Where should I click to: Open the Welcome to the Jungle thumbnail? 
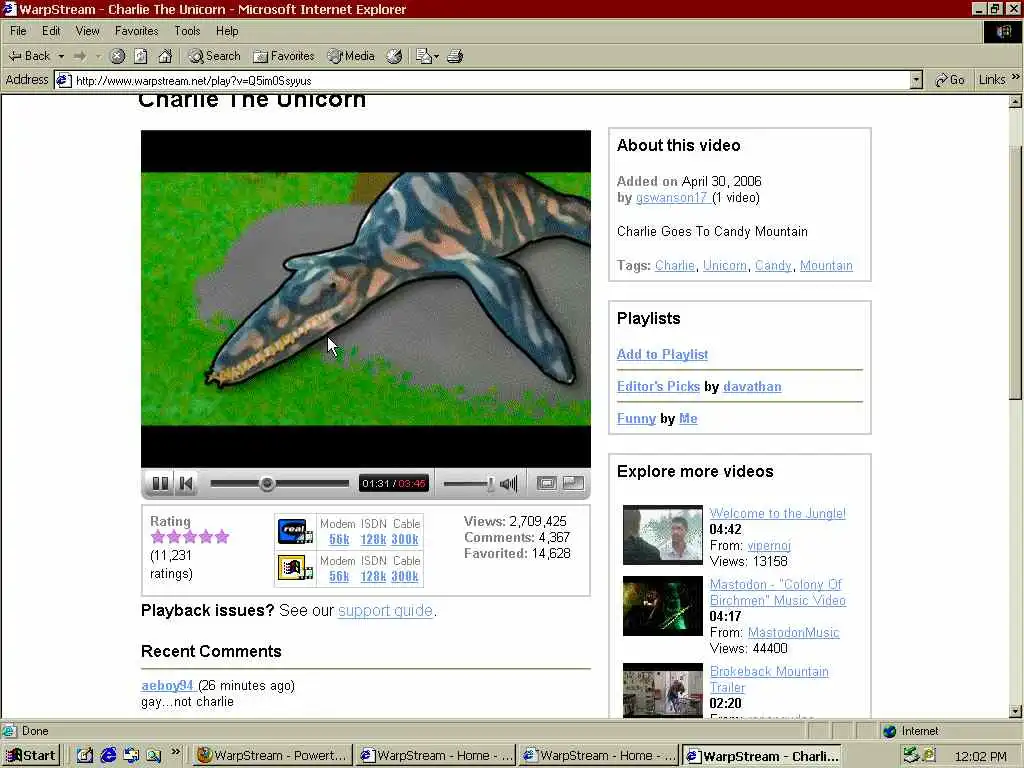click(662, 535)
